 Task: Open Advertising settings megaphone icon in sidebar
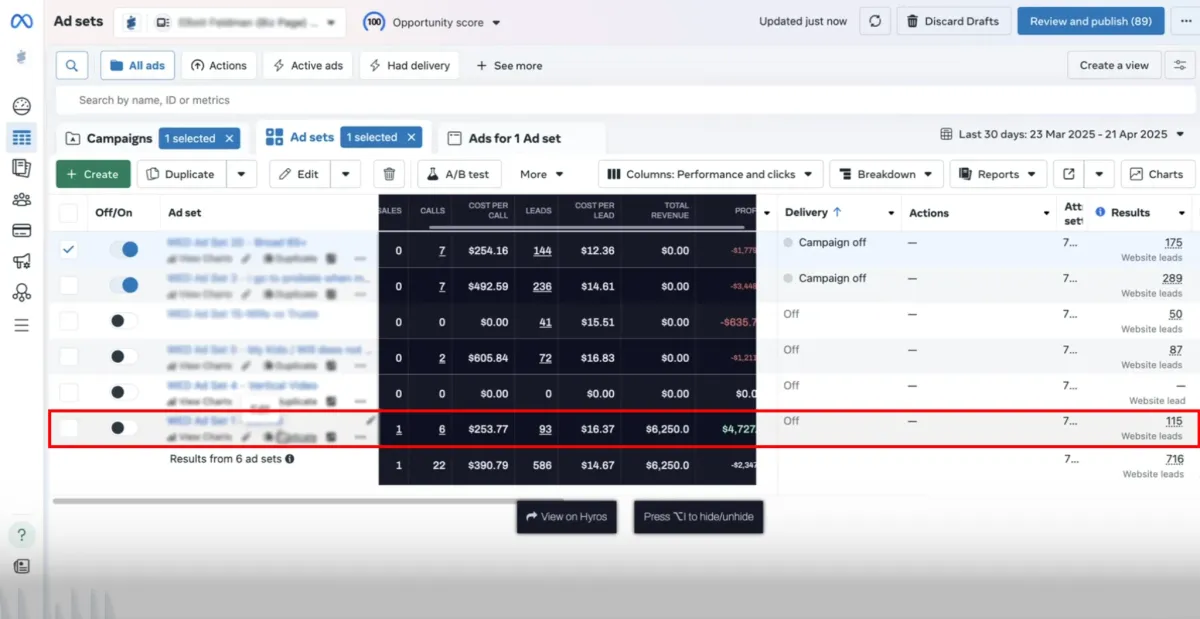coord(21,261)
